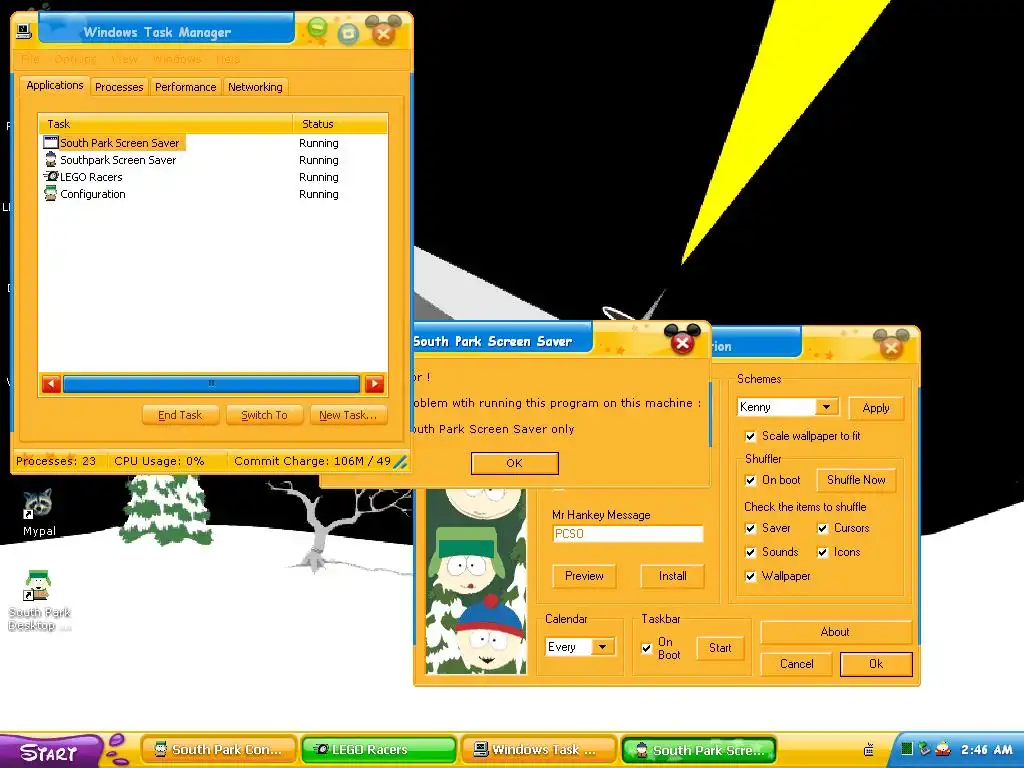
Task: Click the South Park characters preview image
Action: point(475,581)
